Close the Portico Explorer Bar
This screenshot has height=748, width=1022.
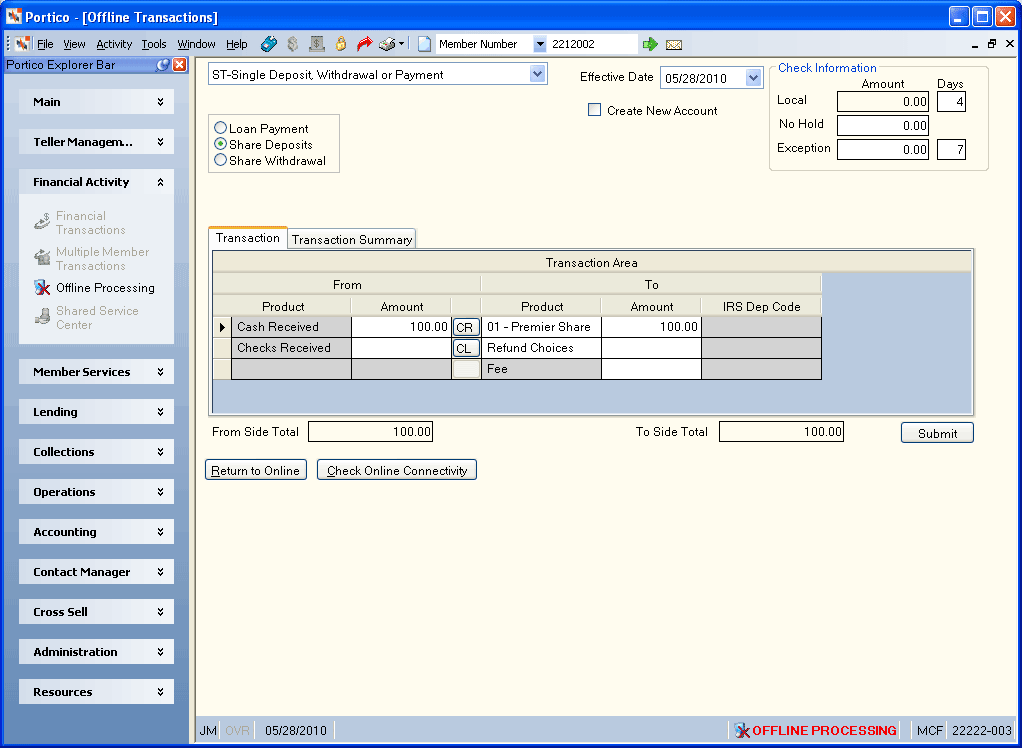pyautogui.click(x=179, y=65)
